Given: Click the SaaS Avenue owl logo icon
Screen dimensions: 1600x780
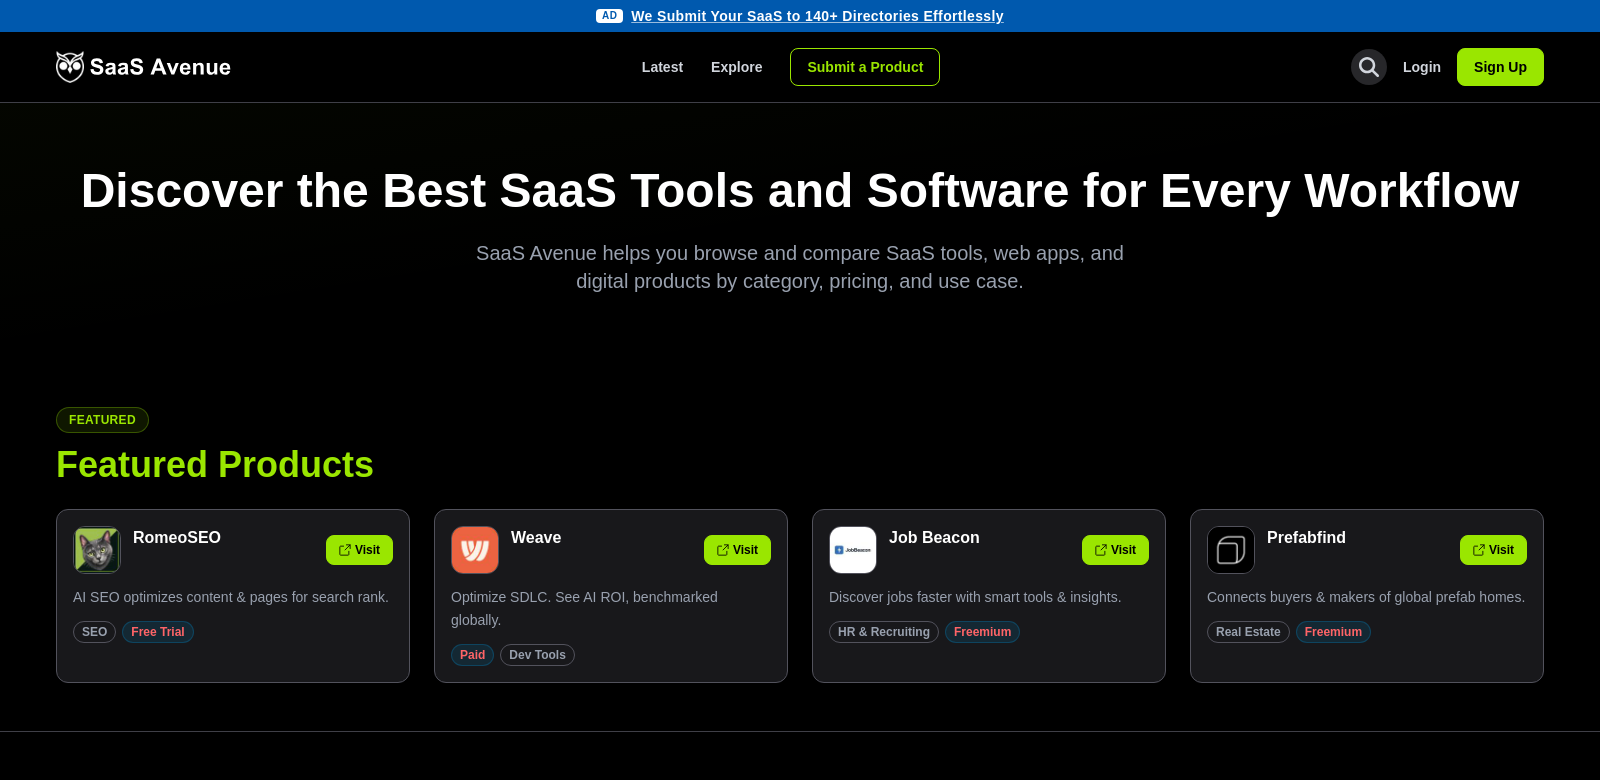Looking at the screenshot, I should click(70, 67).
